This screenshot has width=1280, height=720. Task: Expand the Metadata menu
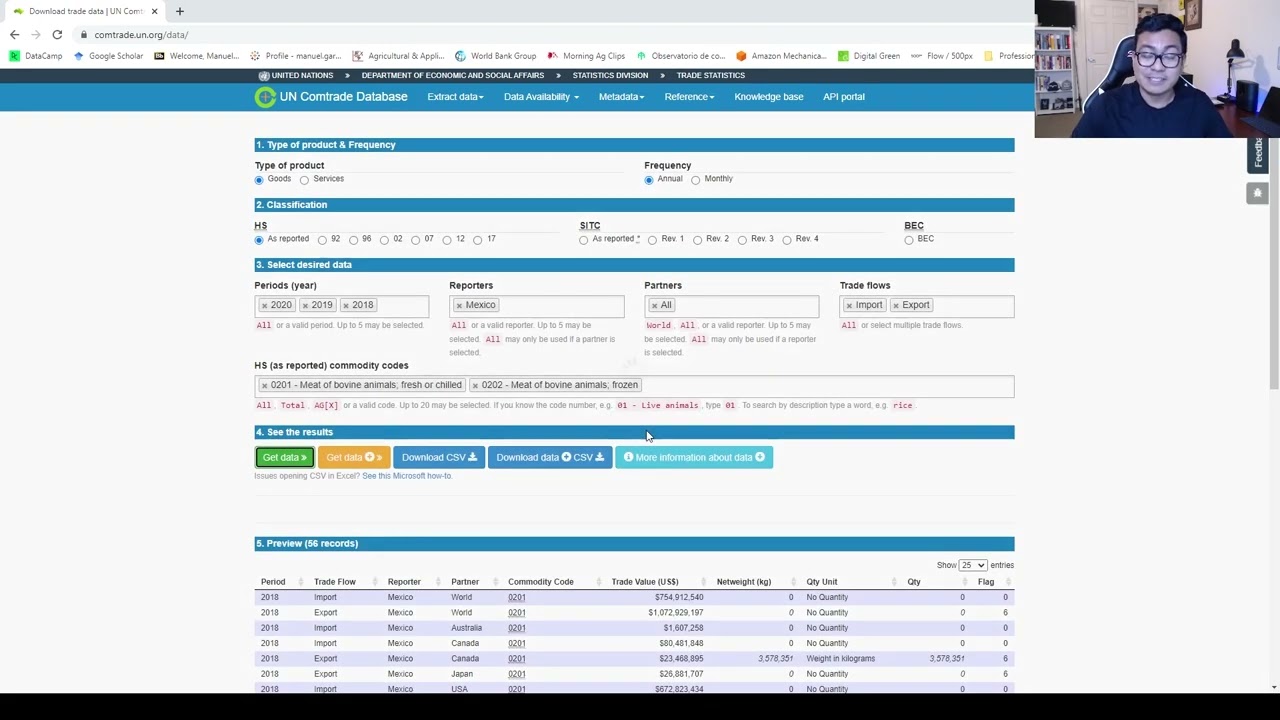[x=621, y=97]
